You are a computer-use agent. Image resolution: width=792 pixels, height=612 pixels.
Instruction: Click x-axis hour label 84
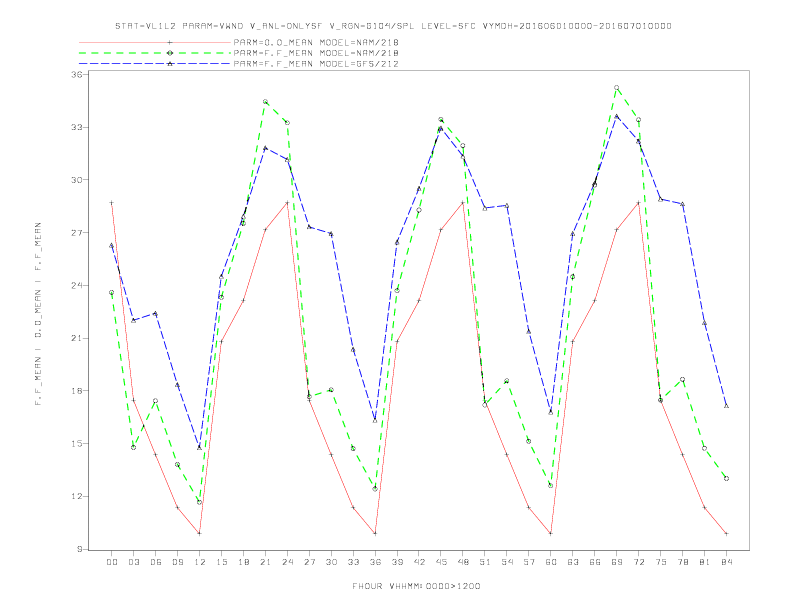[726, 562]
